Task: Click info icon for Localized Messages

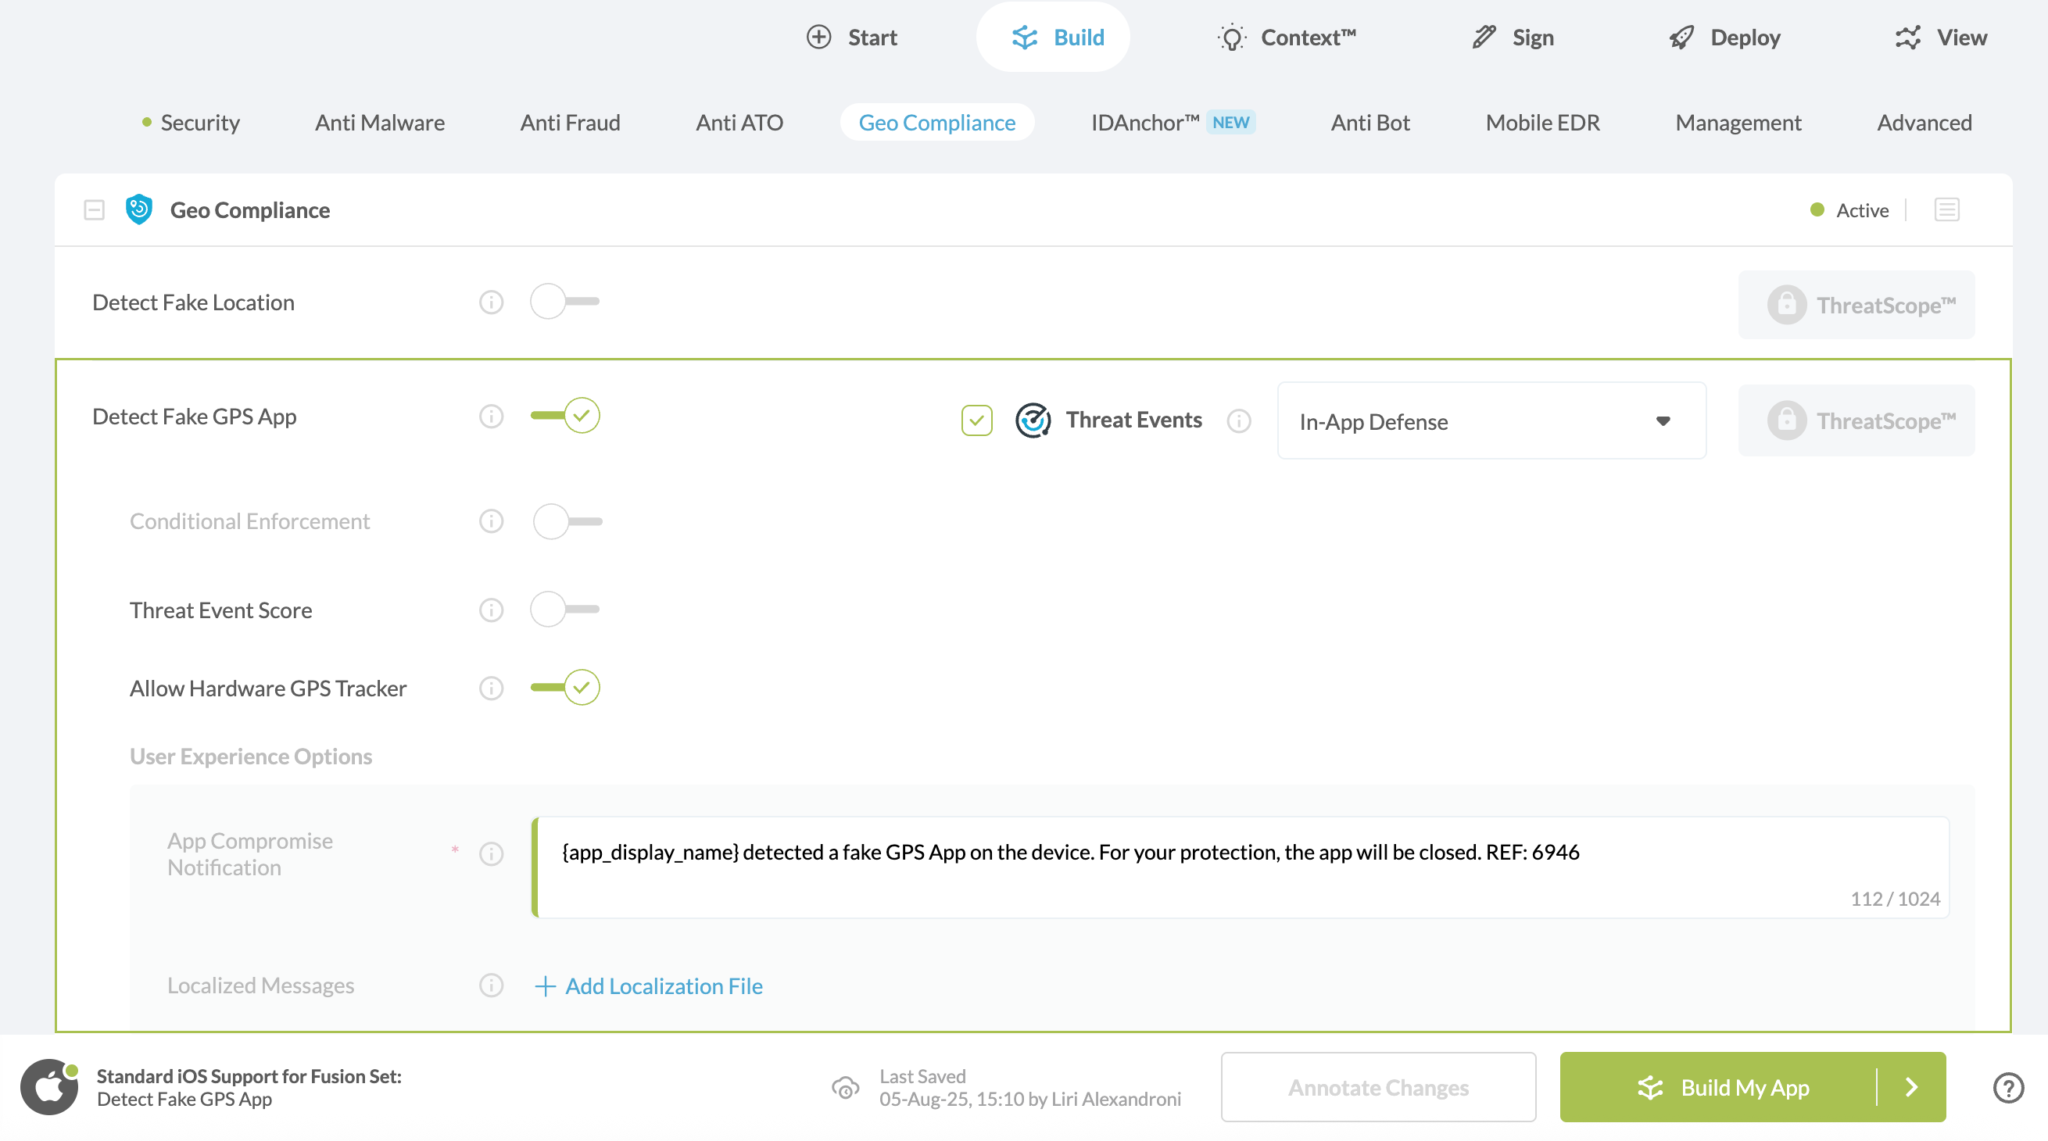Action: coord(491,986)
